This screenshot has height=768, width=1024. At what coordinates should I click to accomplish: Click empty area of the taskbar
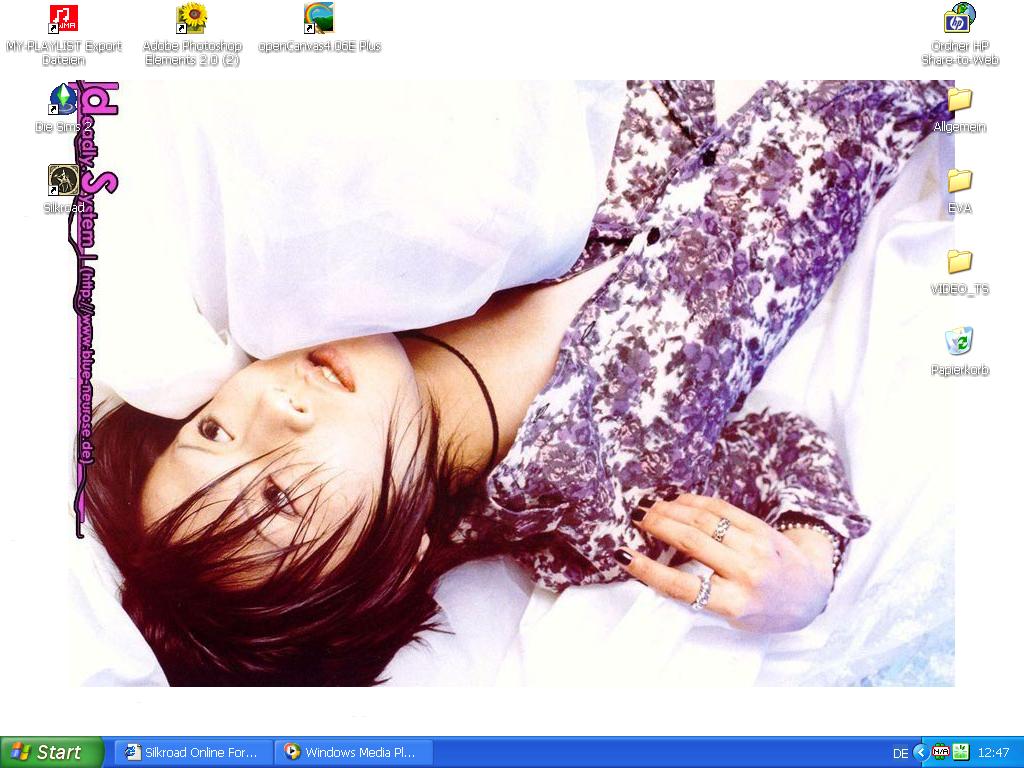point(650,752)
